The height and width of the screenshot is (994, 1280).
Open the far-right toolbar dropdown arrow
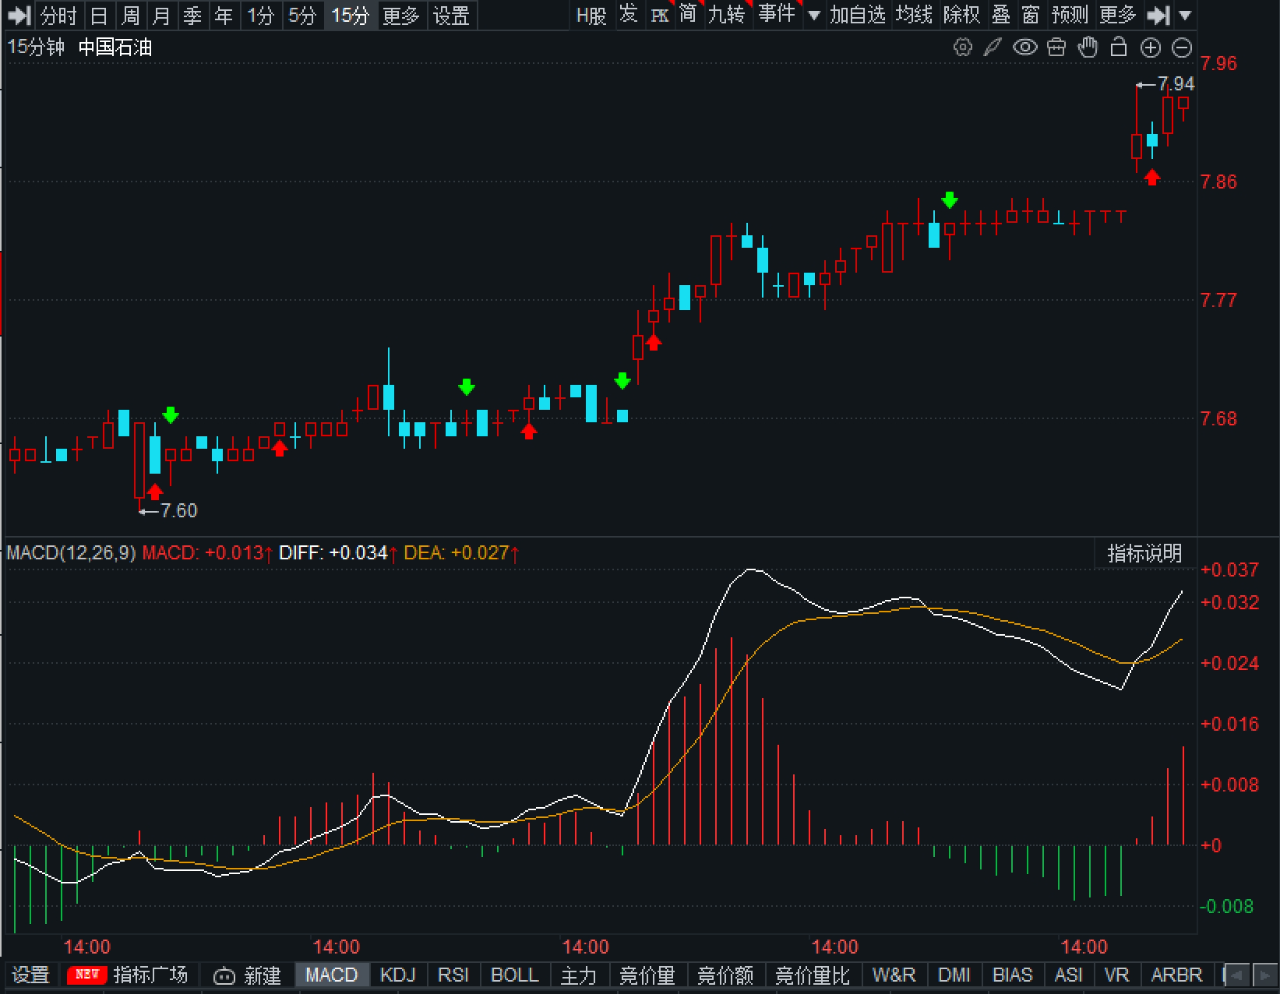coord(1185,15)
